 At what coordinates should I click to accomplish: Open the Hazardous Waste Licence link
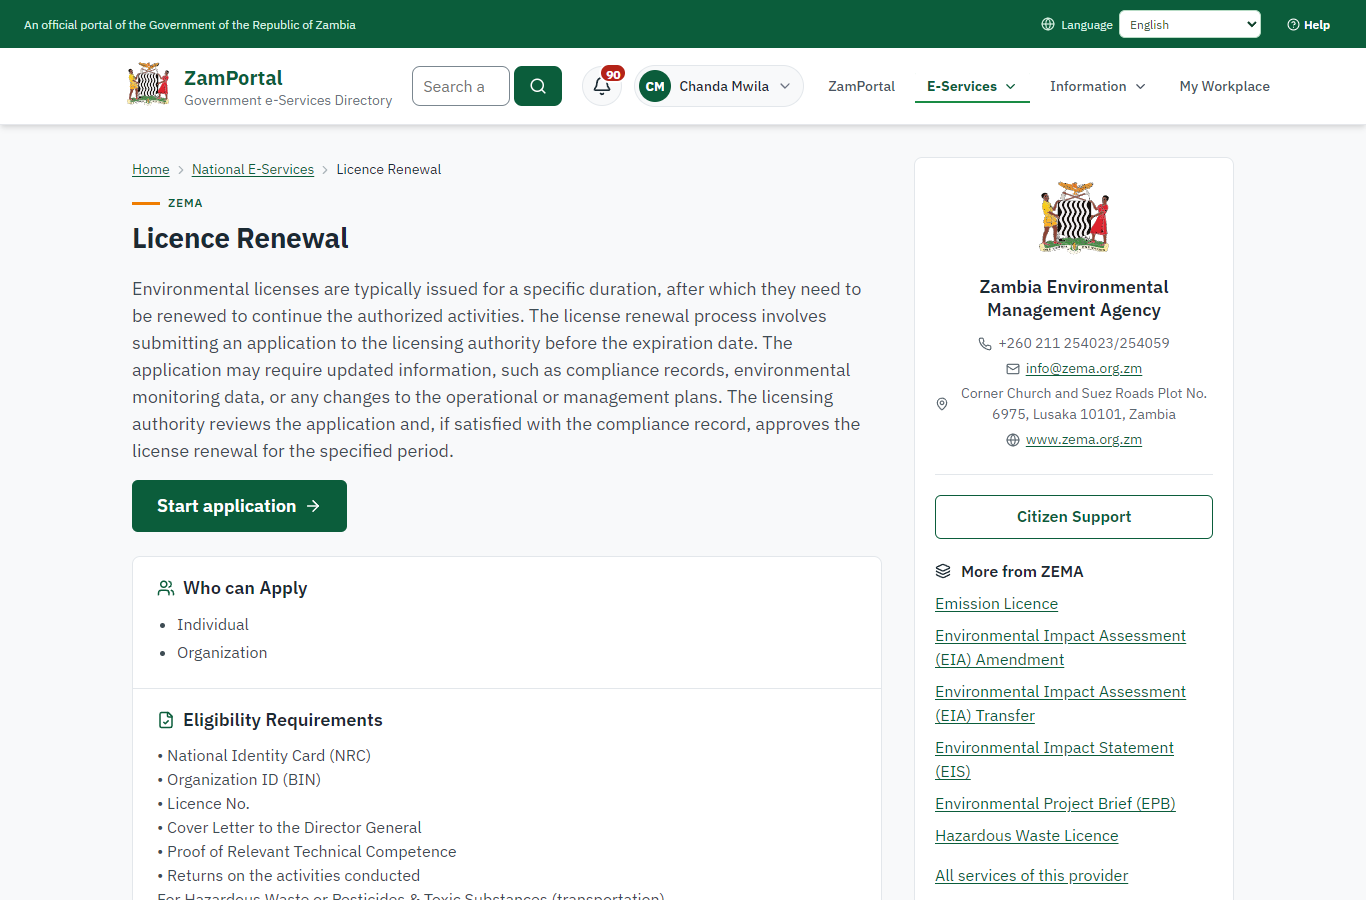(1027, 836)
